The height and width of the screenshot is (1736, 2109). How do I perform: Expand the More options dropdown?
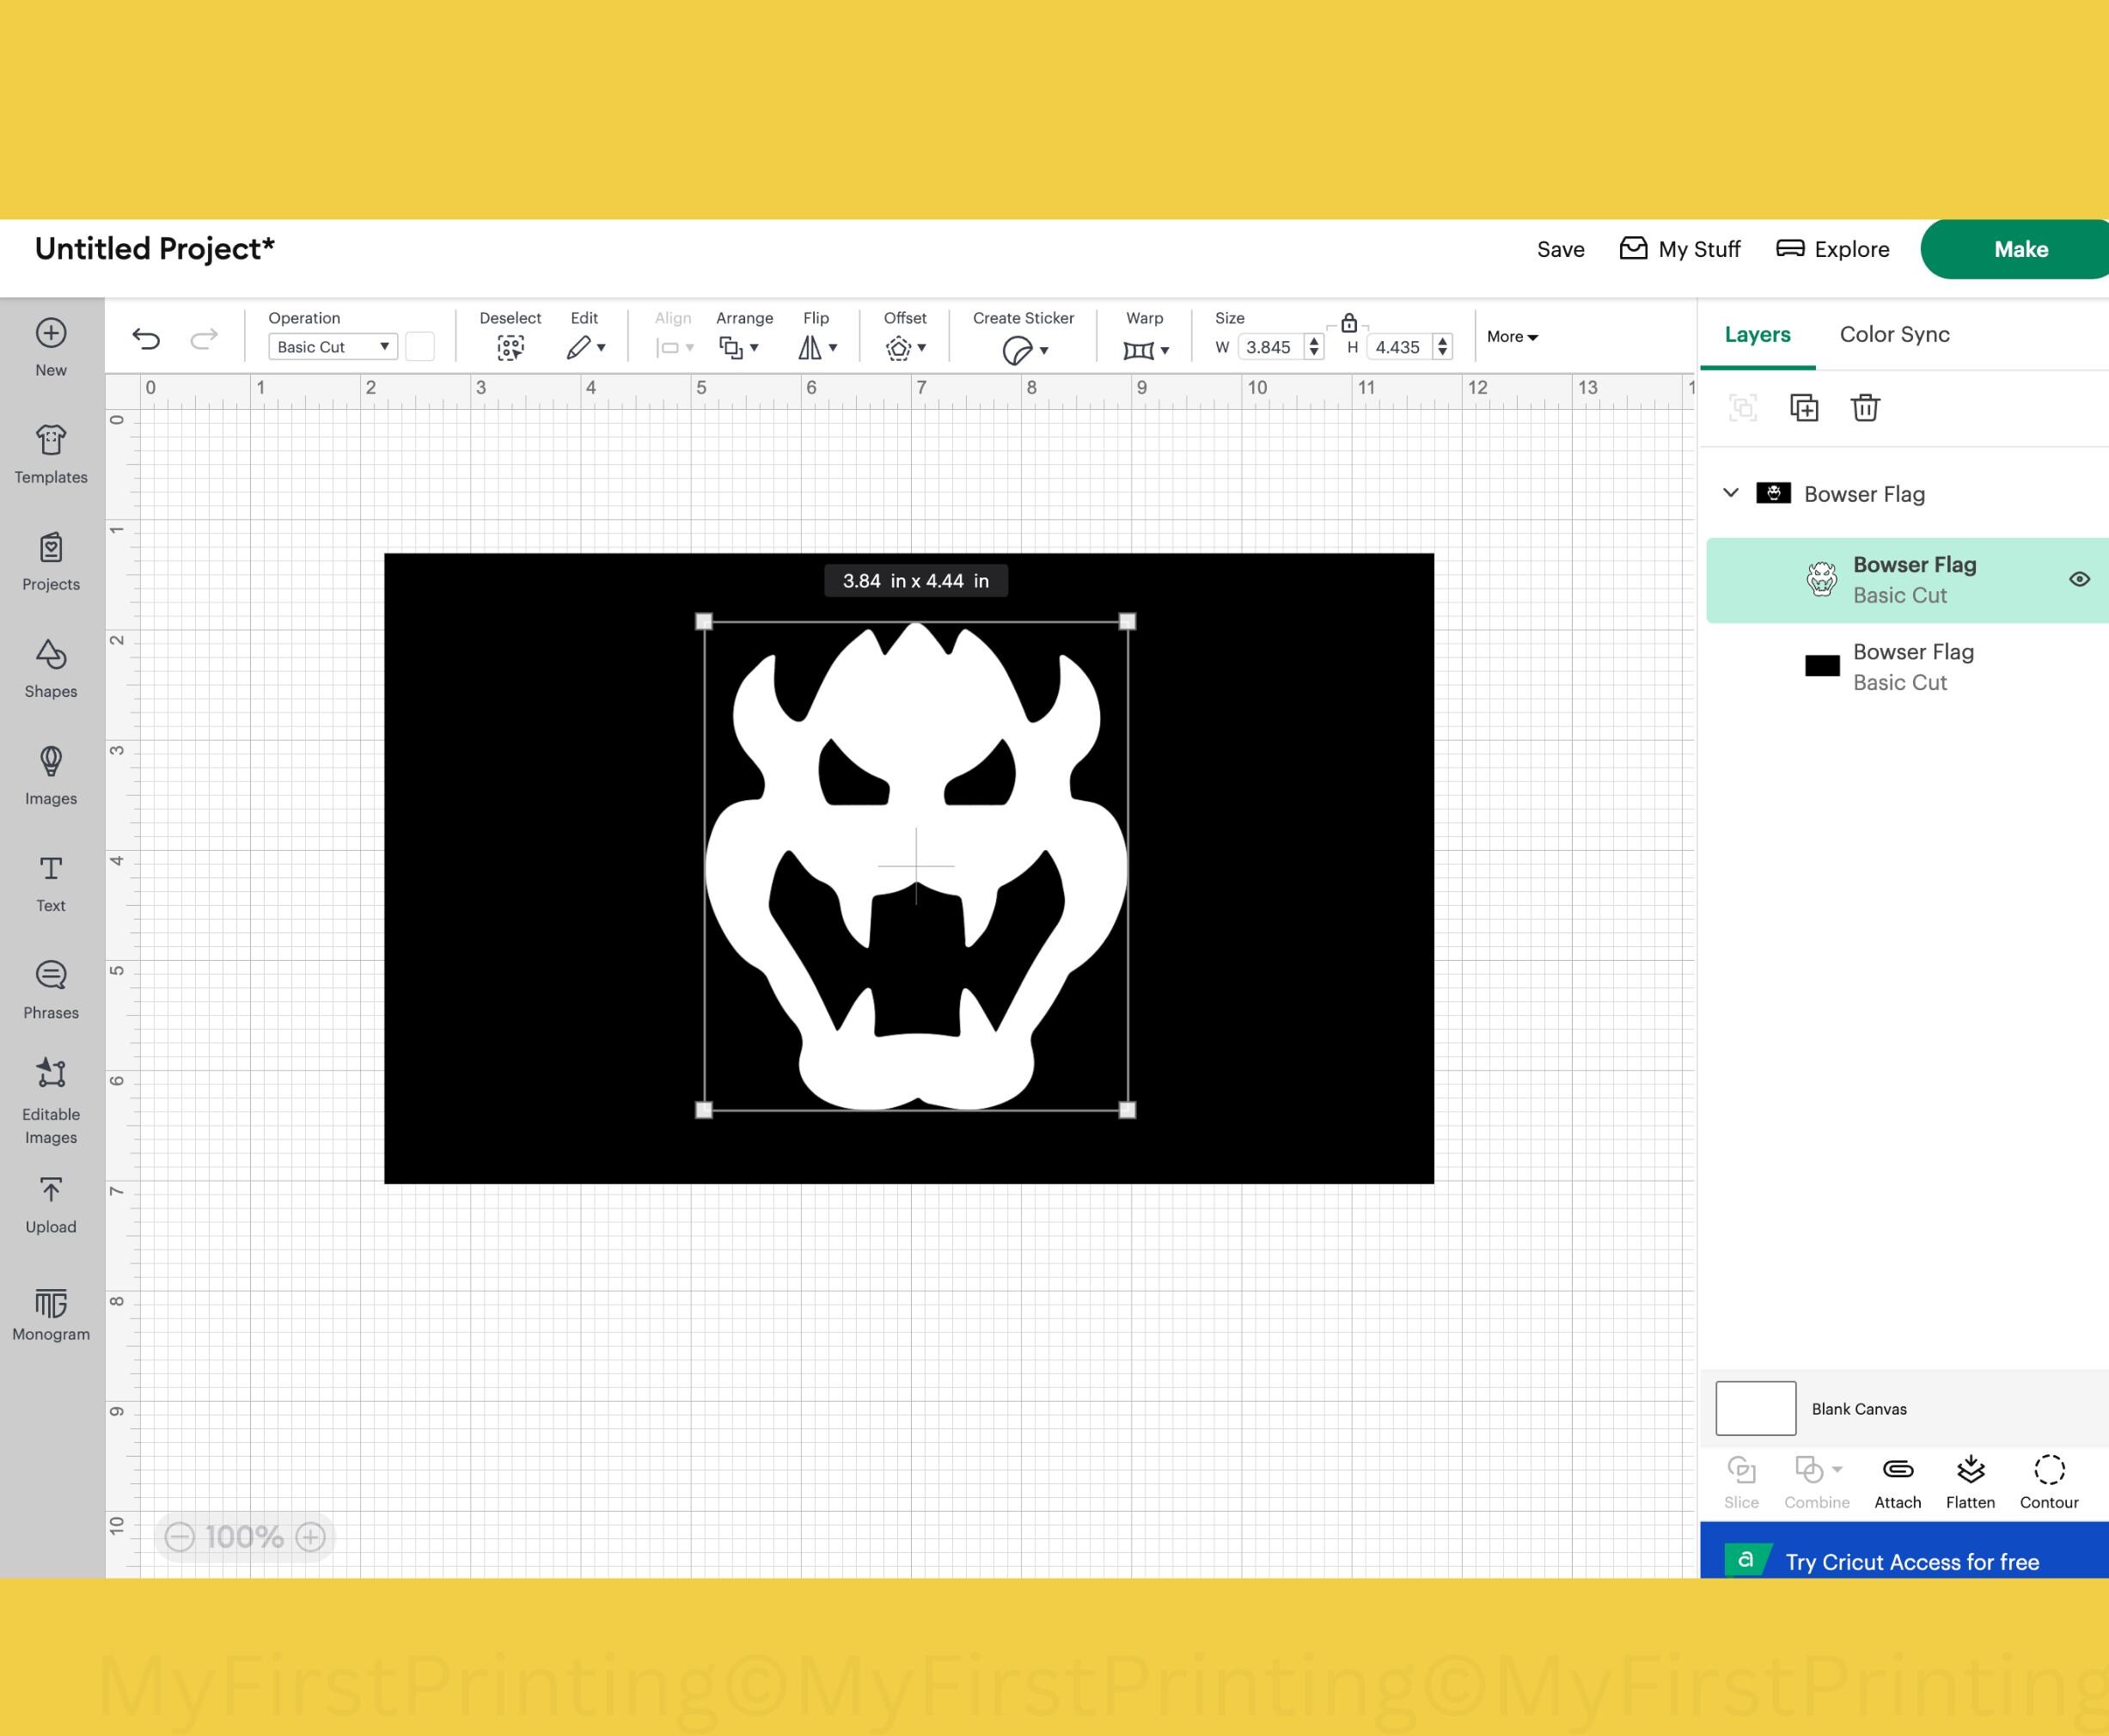click(x=1512, y=337)
